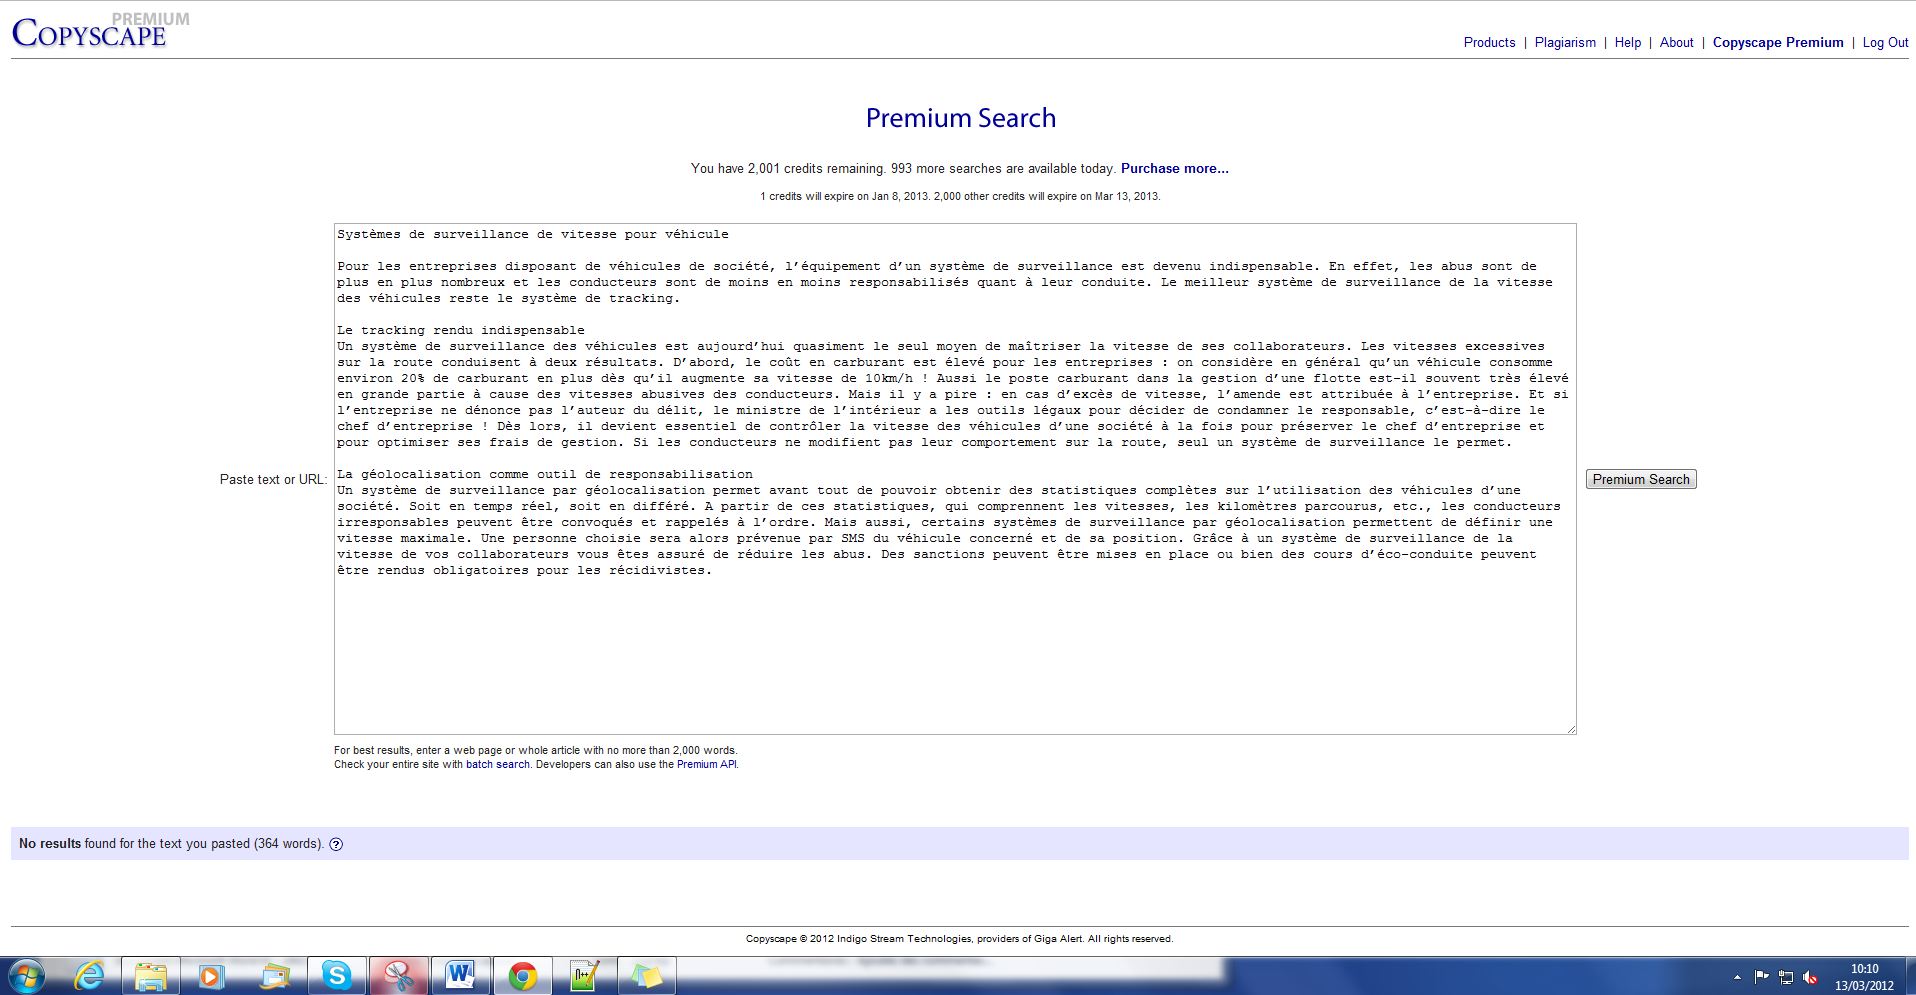Launch the Snipping Tool taskbar icon

398,975
